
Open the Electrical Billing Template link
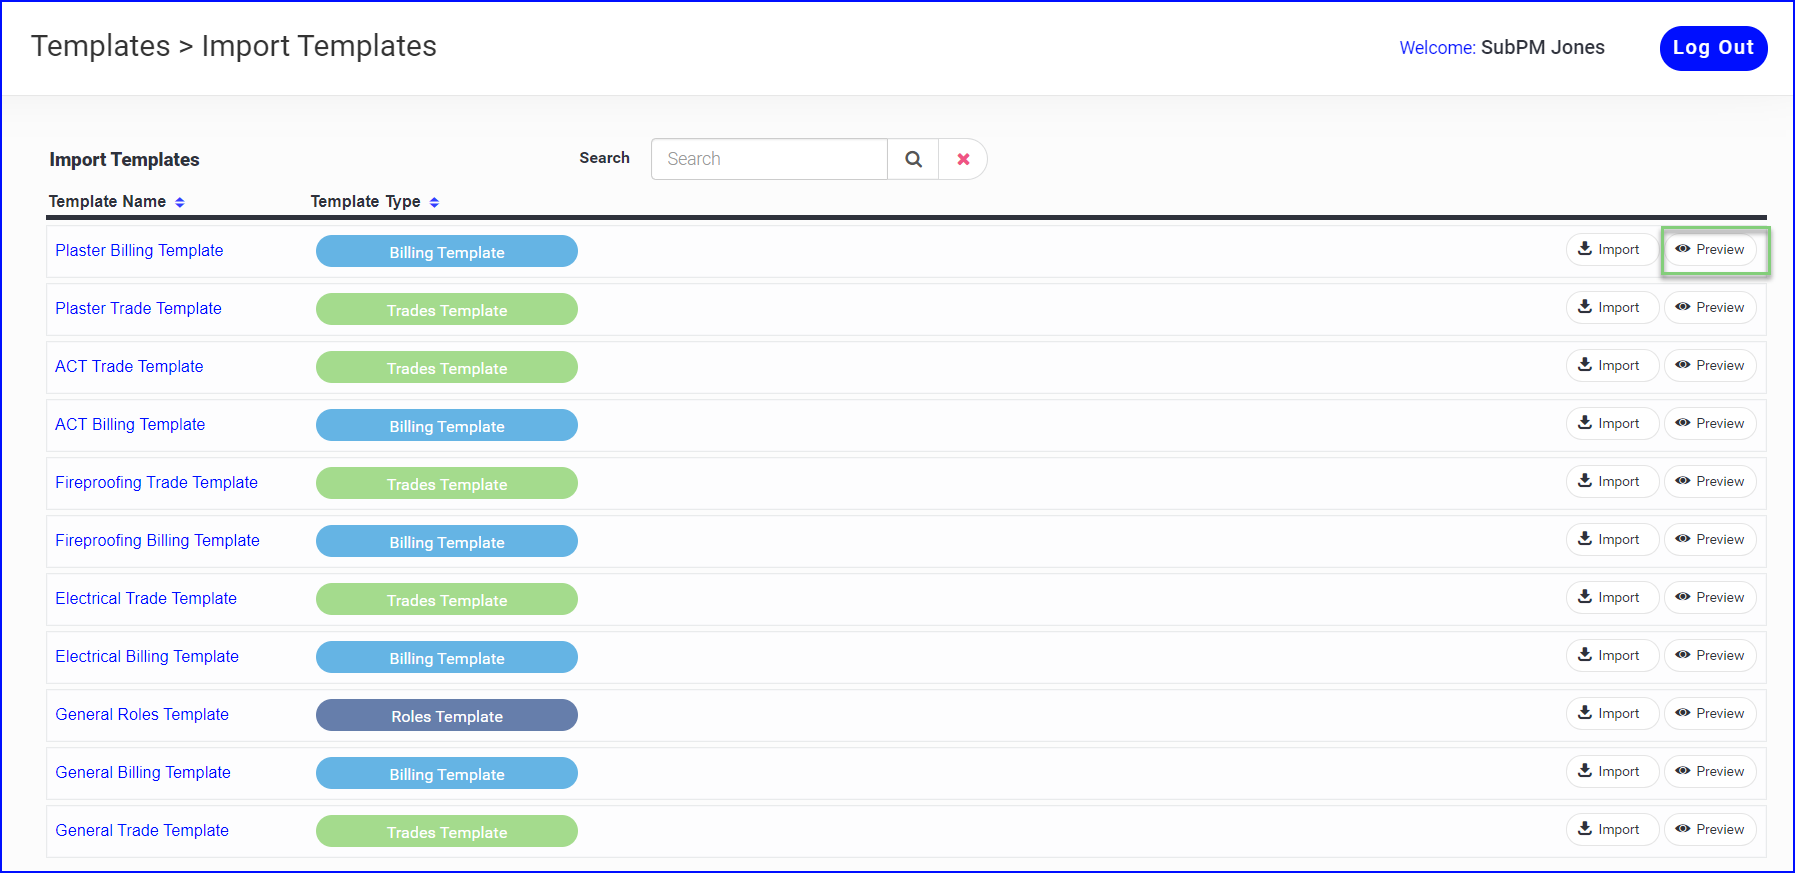pyautogui.click(x=147, y=657)
